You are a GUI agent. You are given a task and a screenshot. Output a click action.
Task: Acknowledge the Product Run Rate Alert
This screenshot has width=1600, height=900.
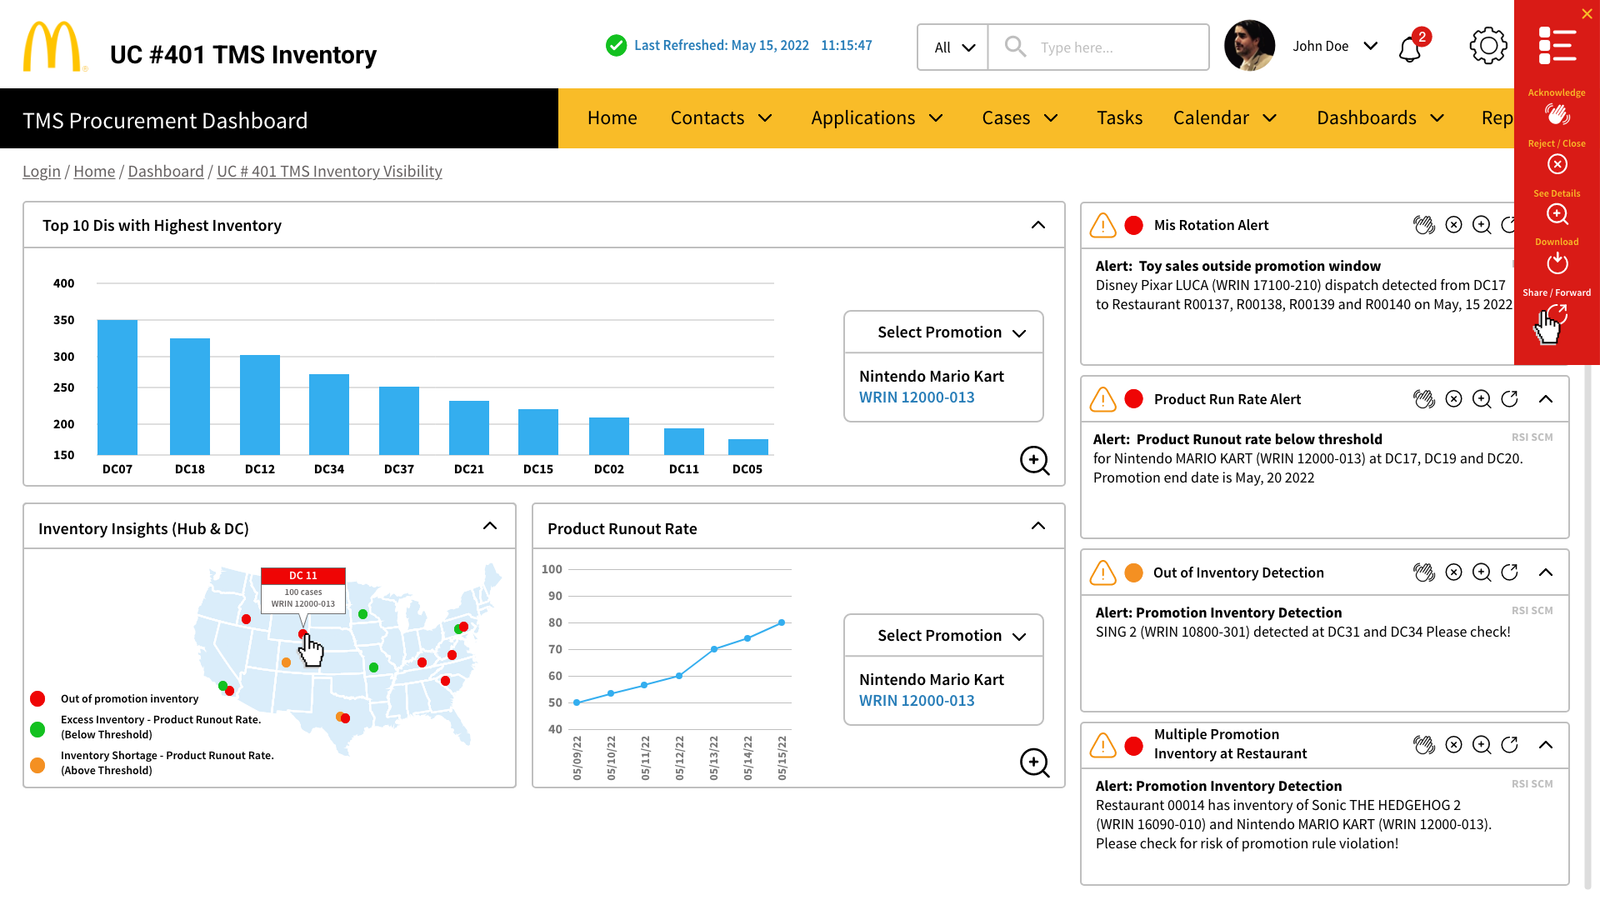click(1424, 399)
